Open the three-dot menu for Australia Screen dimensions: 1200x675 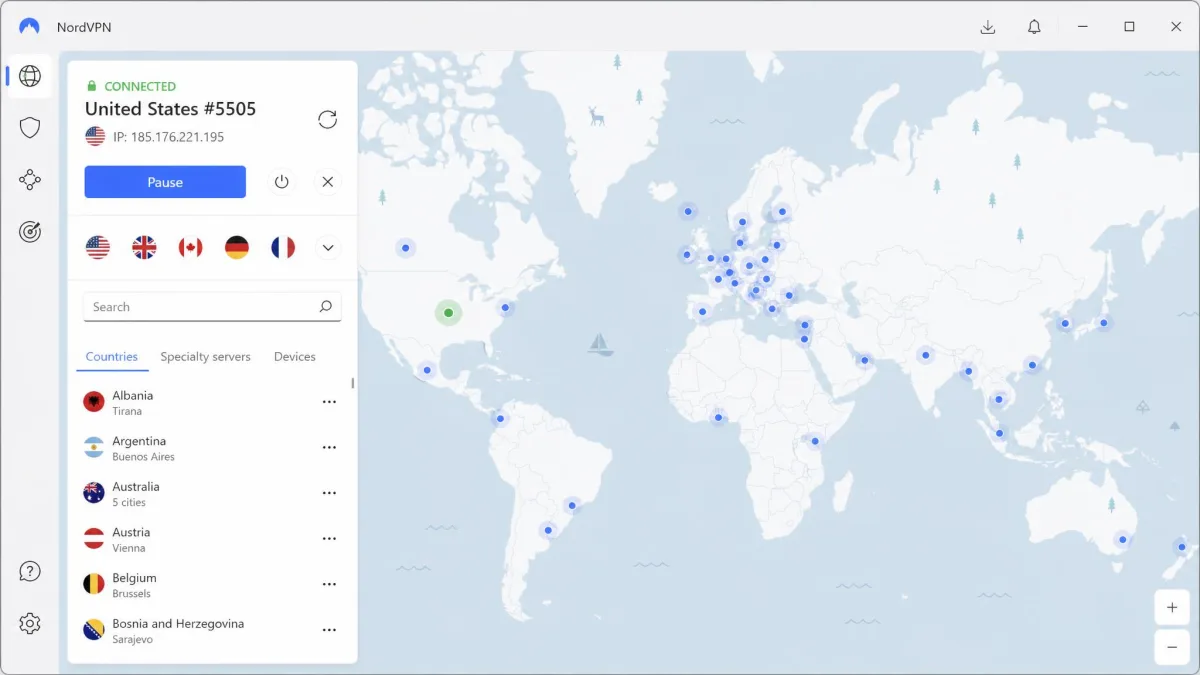[x=329, y=493]
